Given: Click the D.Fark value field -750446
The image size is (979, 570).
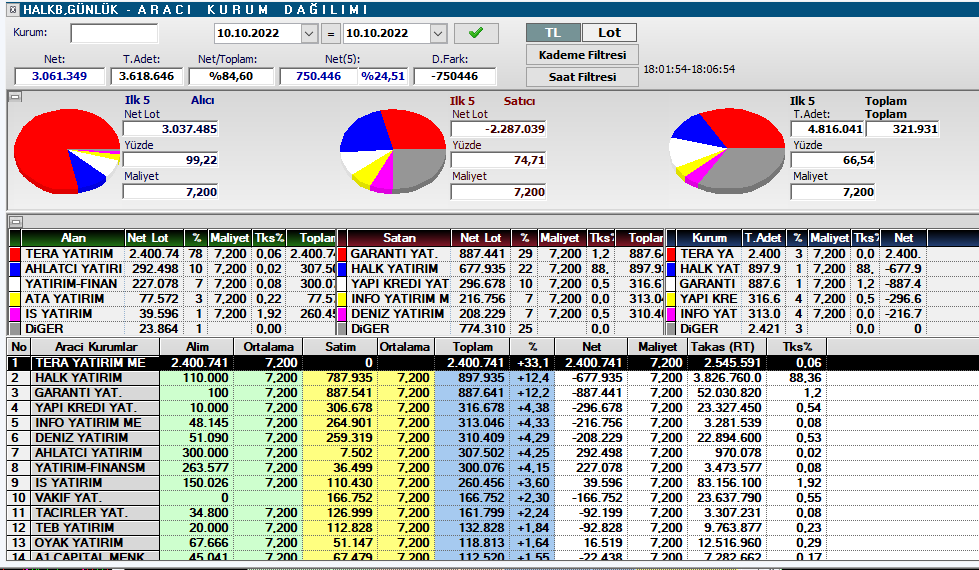Looking at the screenshot, I should click(454, 76).
